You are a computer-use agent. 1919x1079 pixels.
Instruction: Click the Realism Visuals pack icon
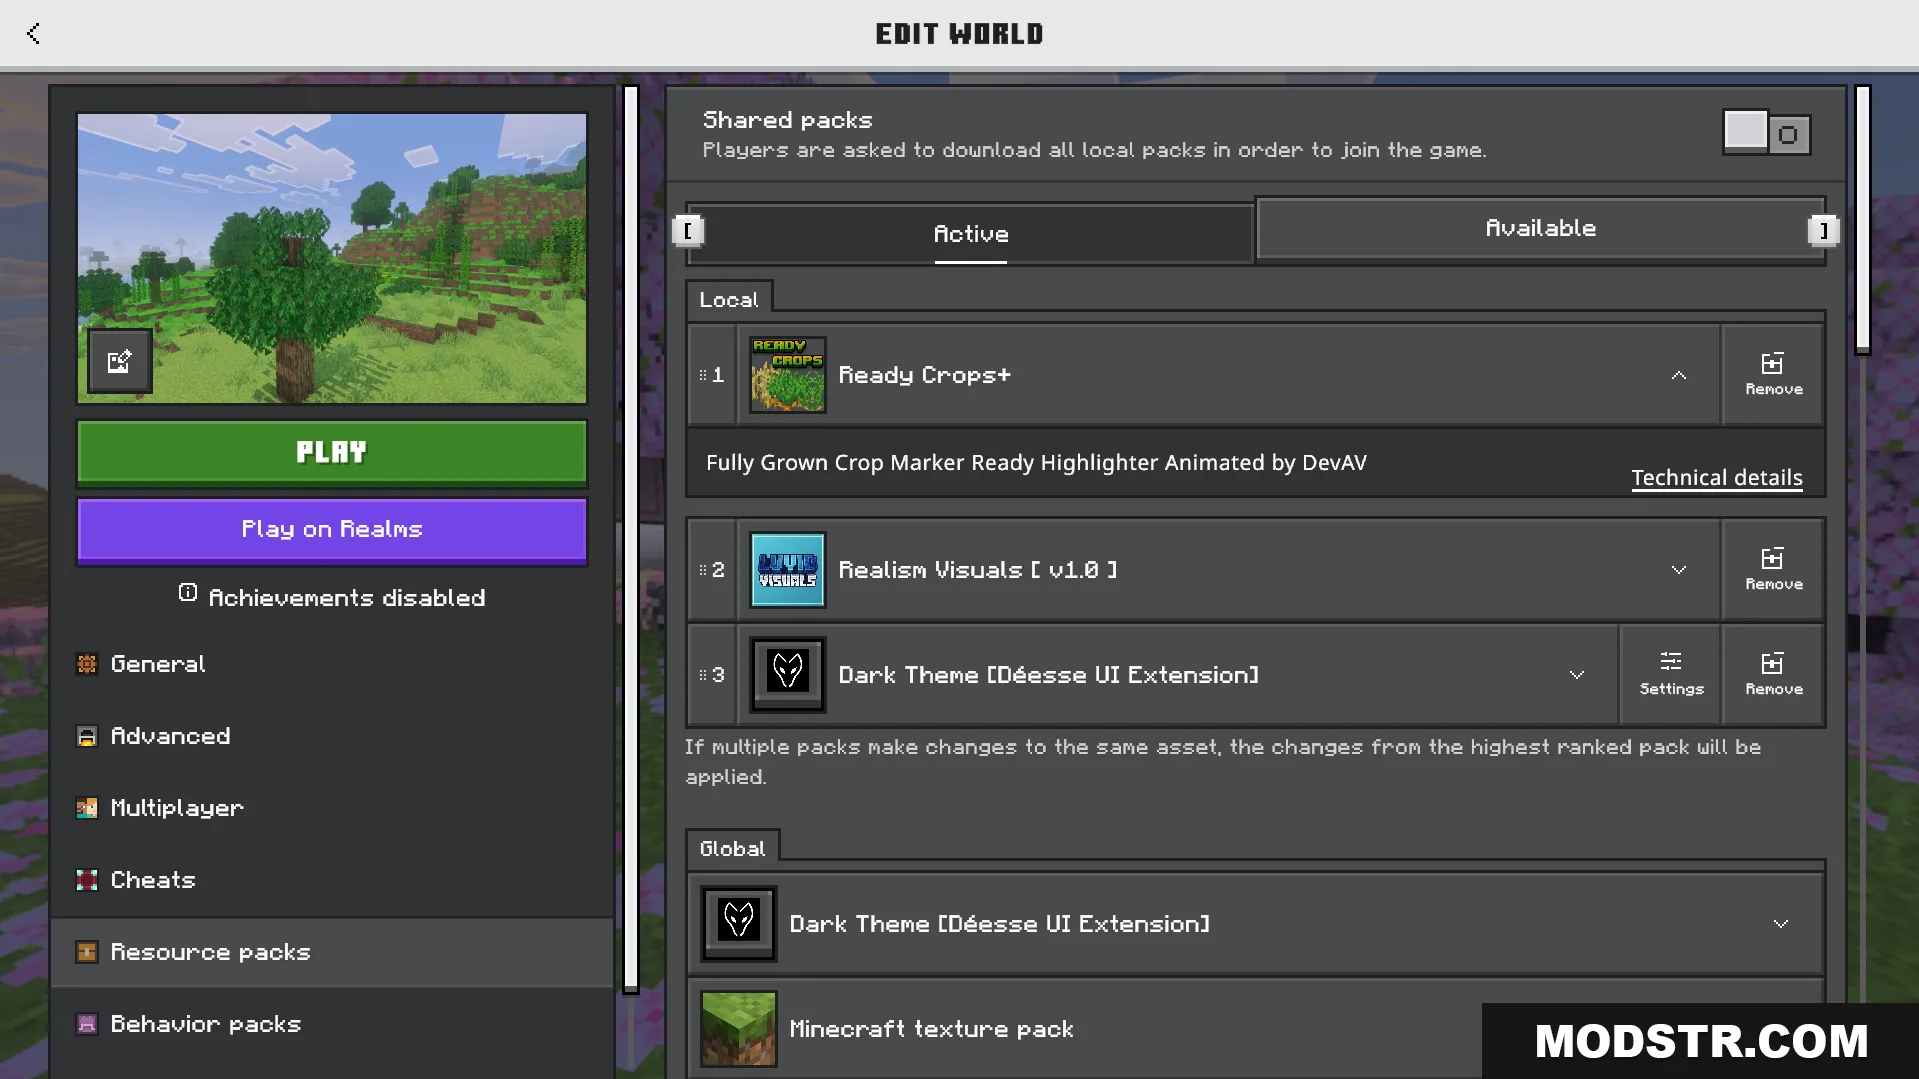tap(788, 570)
